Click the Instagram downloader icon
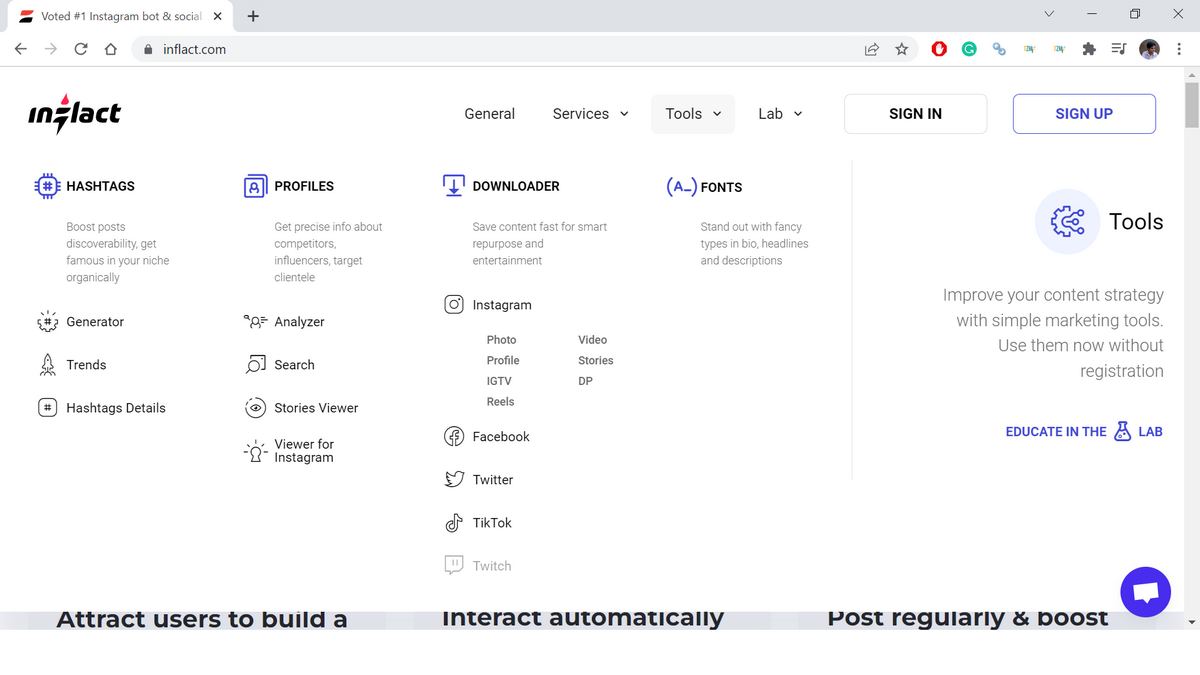1200x675 pixels. click(454, 305)
